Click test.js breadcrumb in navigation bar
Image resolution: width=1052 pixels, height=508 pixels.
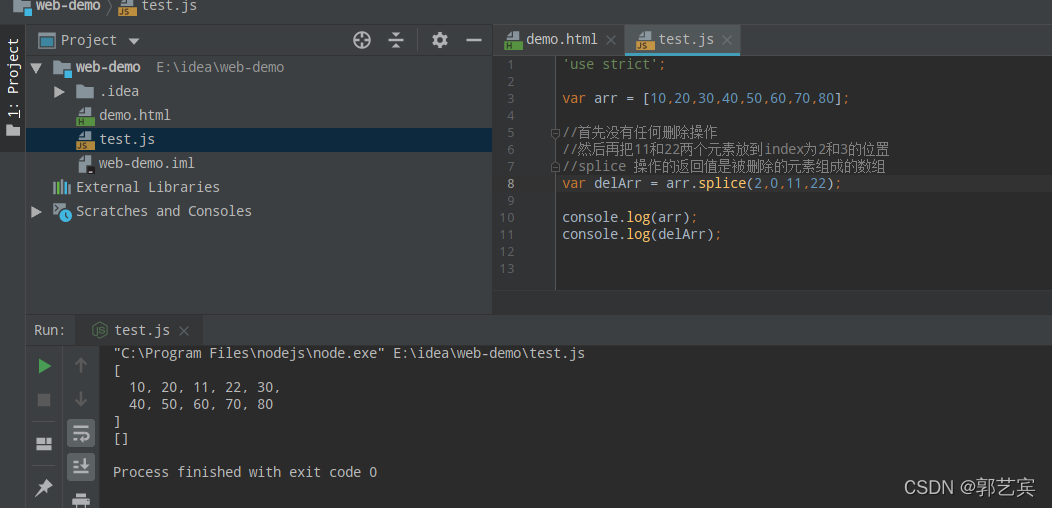coord(158,7)
